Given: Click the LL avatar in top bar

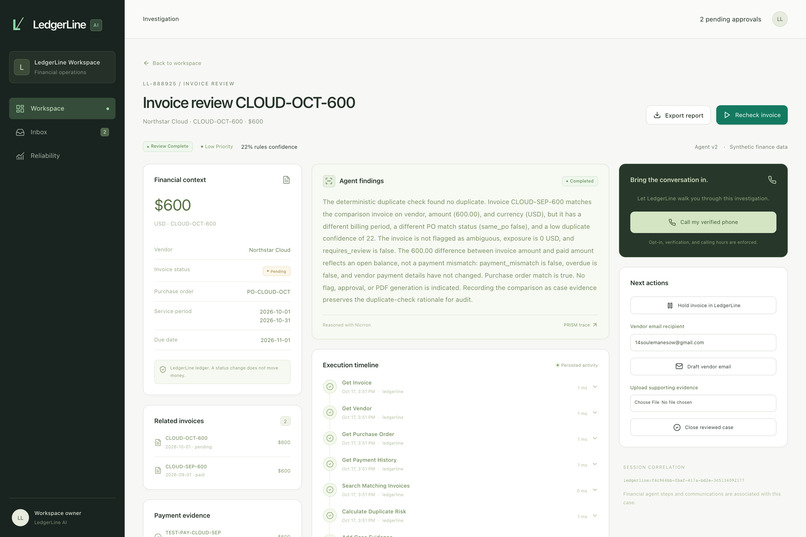Looking at the screenshot, I should coord(779,19).
